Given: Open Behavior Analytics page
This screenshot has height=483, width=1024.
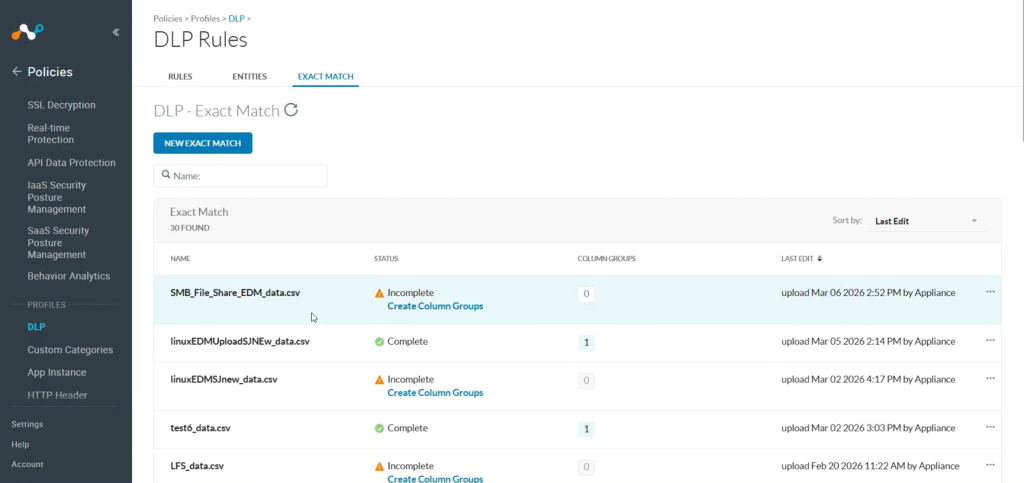Looking at the screenshot, I should point(69,276).
